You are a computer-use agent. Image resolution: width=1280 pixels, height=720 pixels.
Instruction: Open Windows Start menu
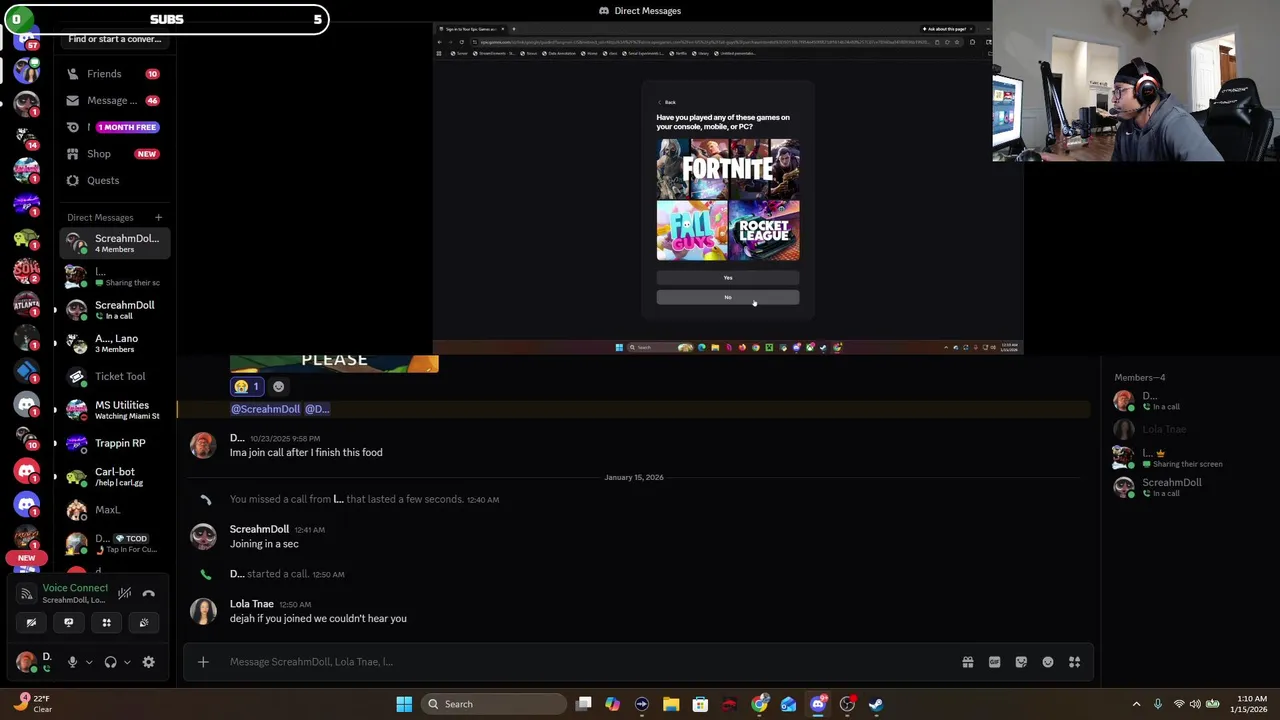(x=404, y=704)
